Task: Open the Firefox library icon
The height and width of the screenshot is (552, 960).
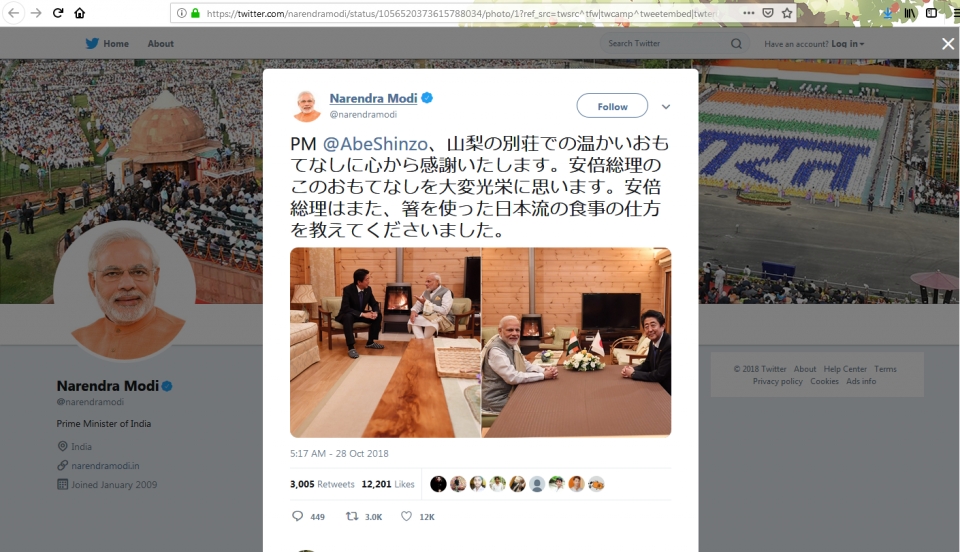Action: [910, 13]
